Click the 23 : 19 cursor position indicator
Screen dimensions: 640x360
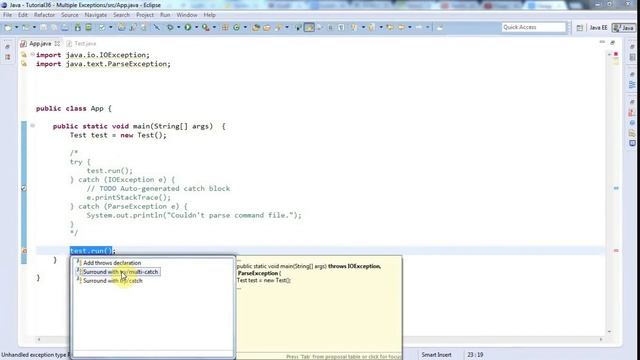point(475,355)
